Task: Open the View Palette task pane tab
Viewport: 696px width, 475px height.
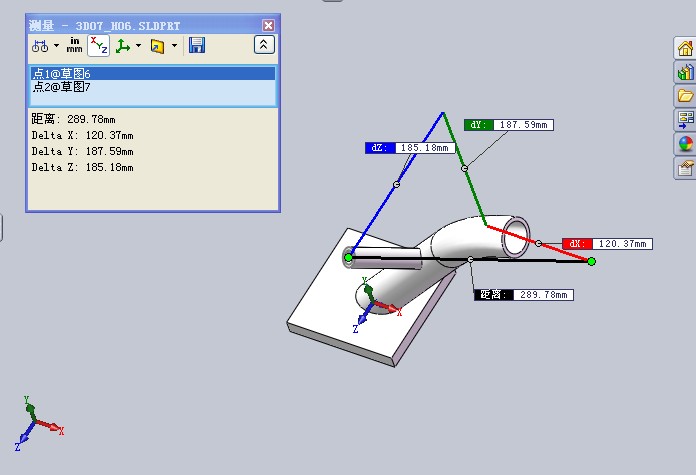Action: point(685,120)
